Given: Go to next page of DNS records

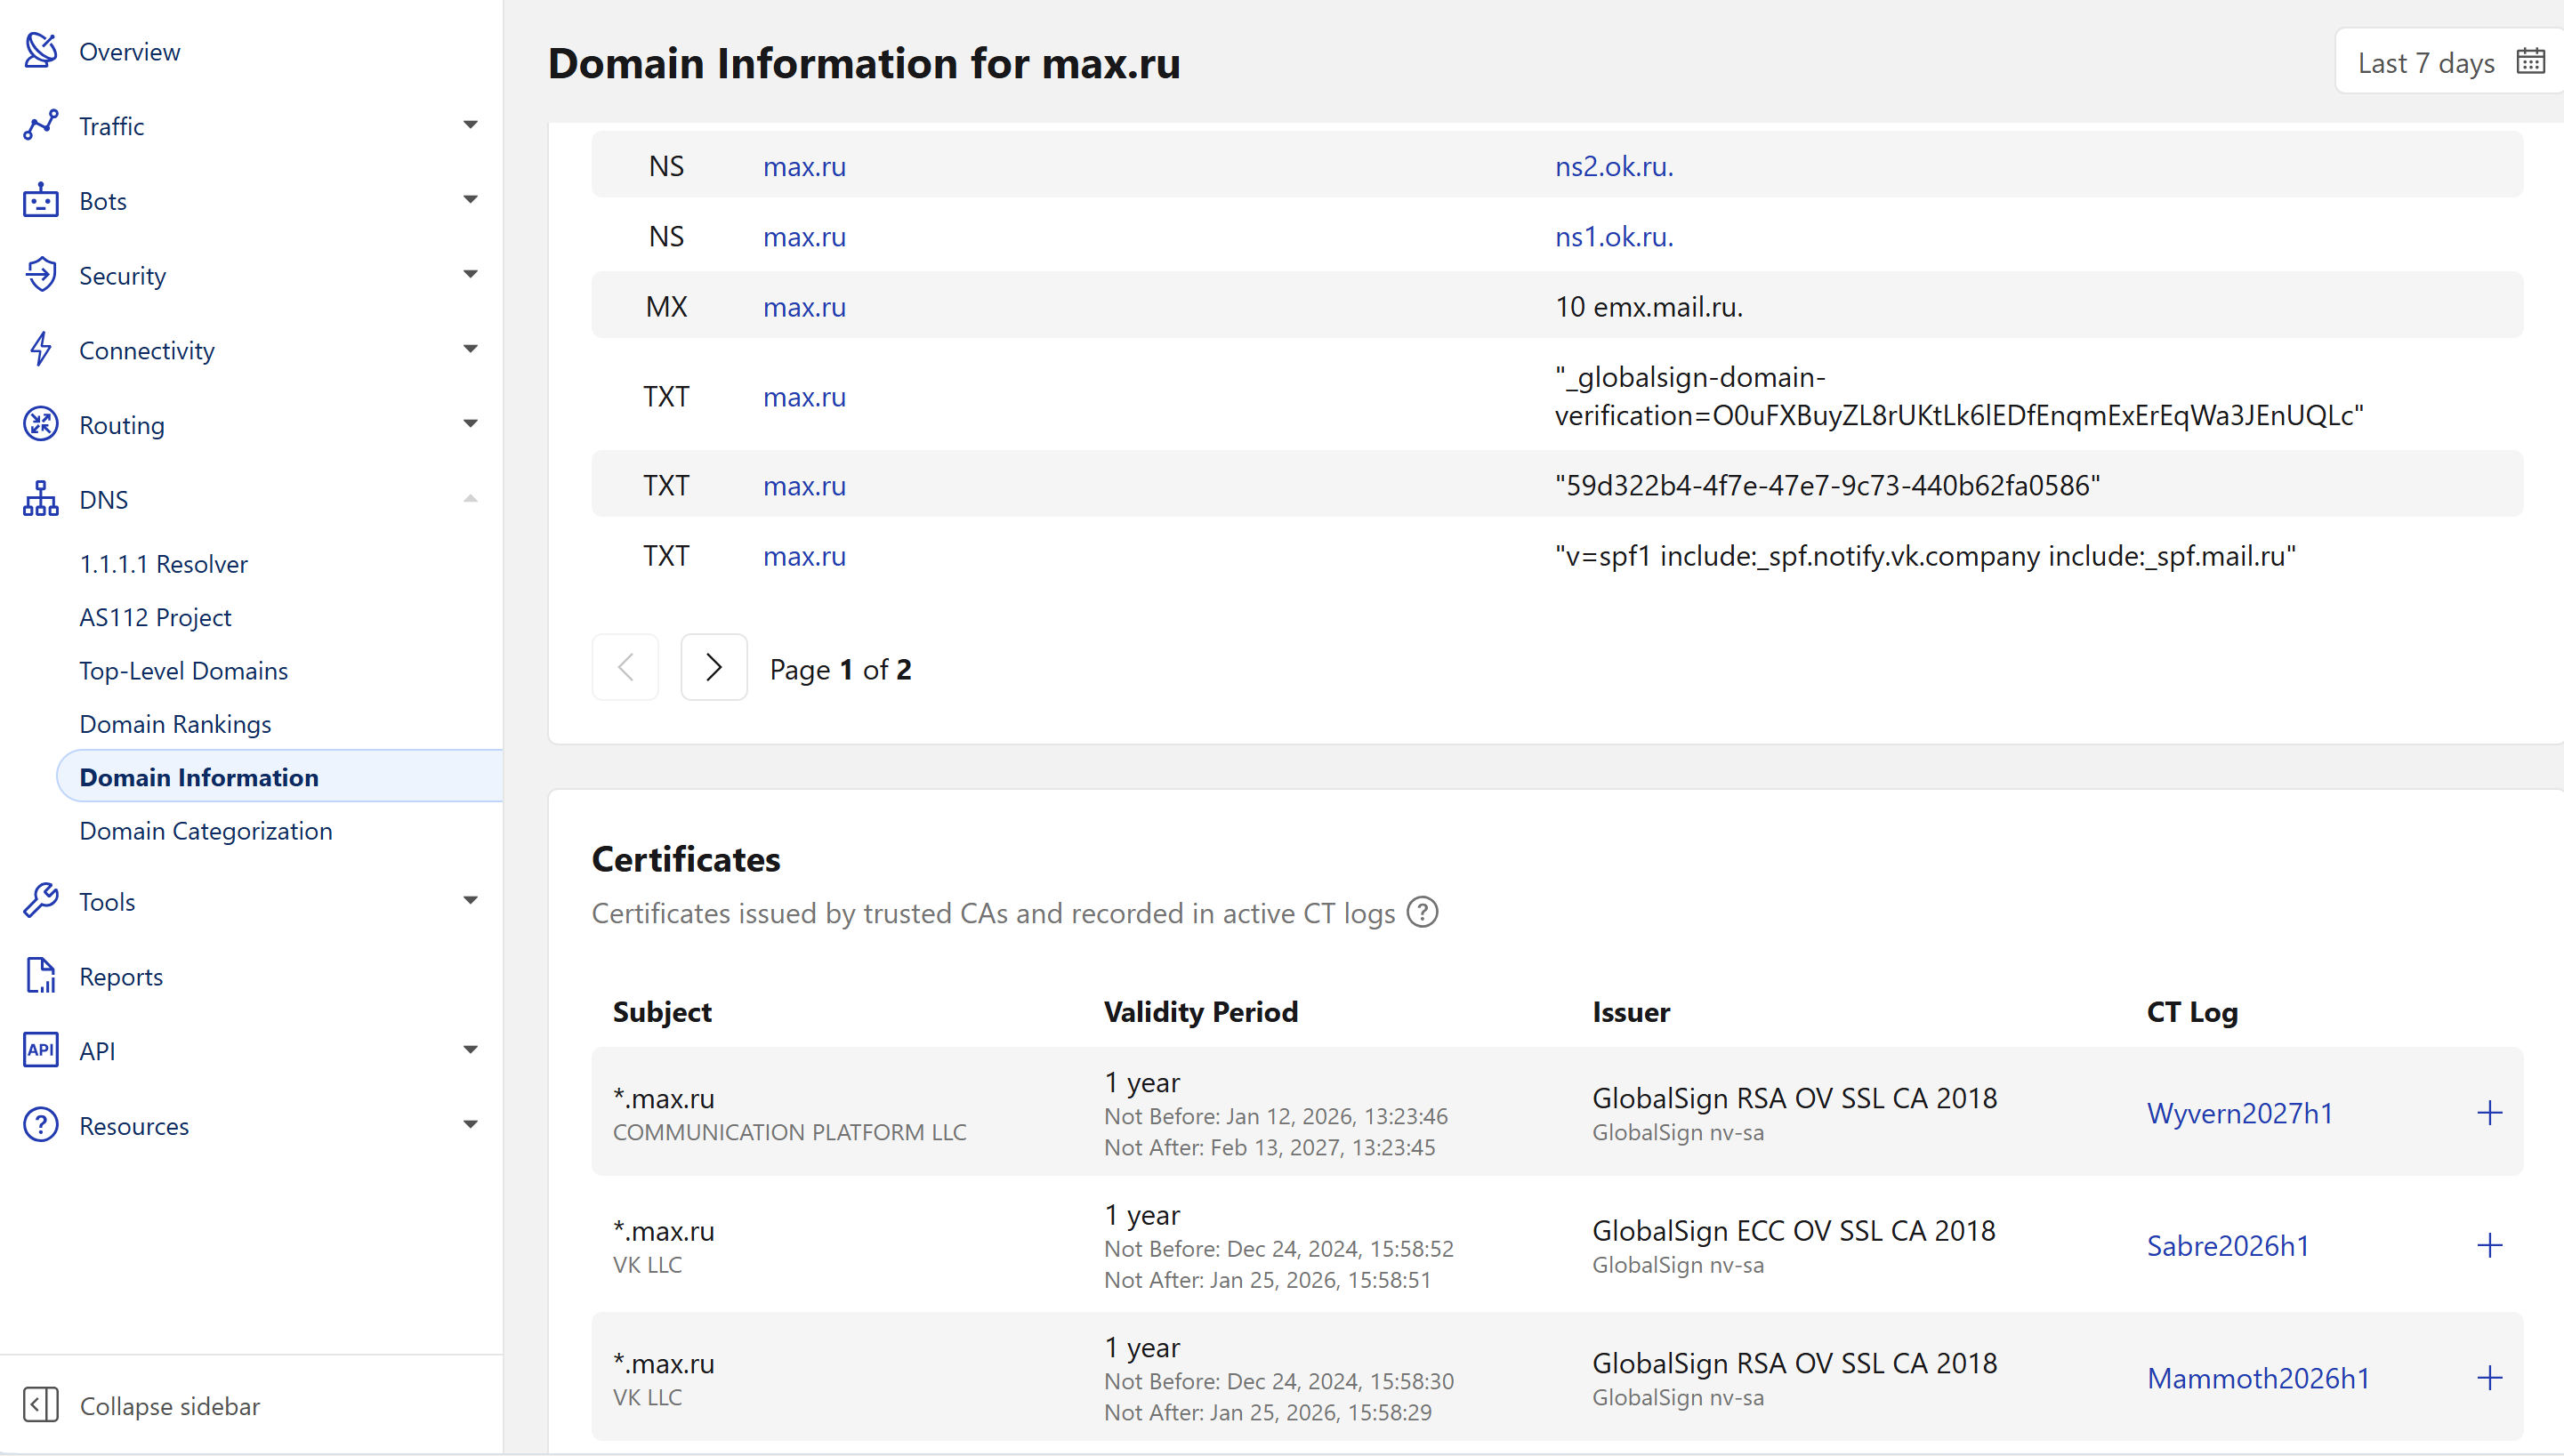Looking at the screenshot, I should click(713, 667).
